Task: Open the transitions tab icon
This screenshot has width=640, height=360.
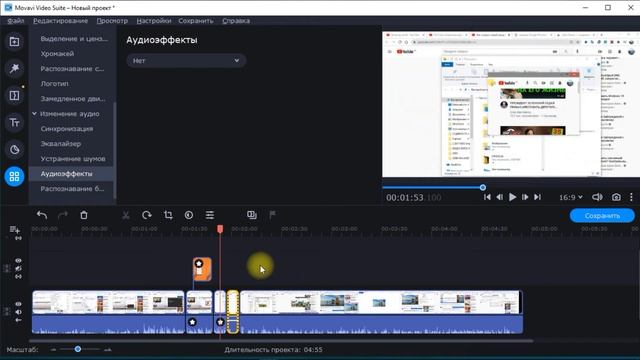Action: (x=14, y=96)
